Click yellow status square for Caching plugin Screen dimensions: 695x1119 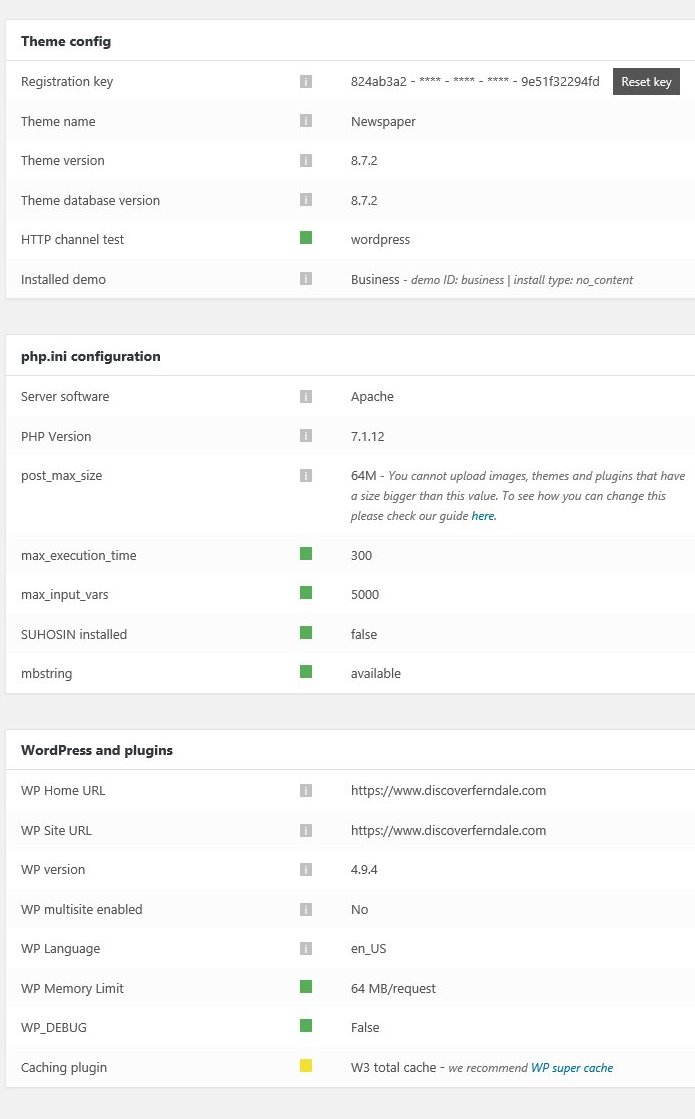[306, 1066]
